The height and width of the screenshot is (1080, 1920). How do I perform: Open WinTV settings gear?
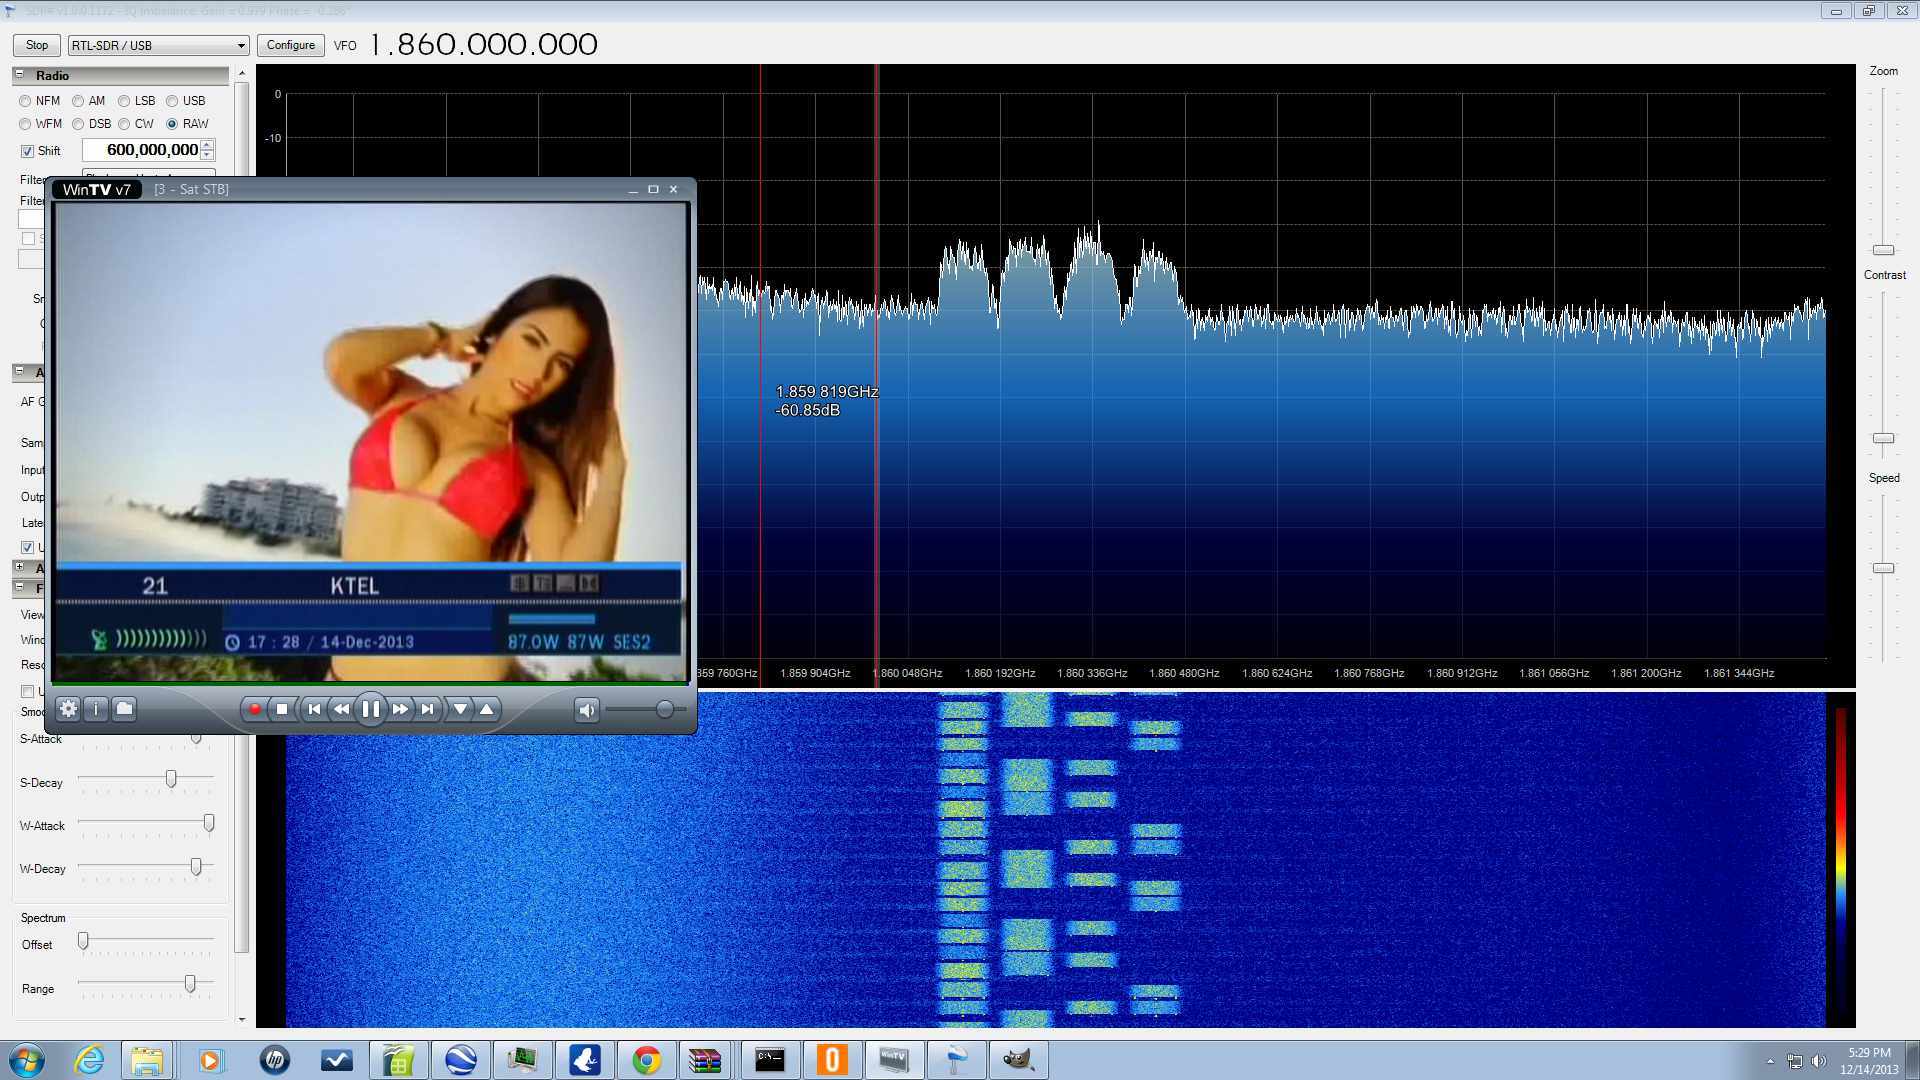coord(68,709)
